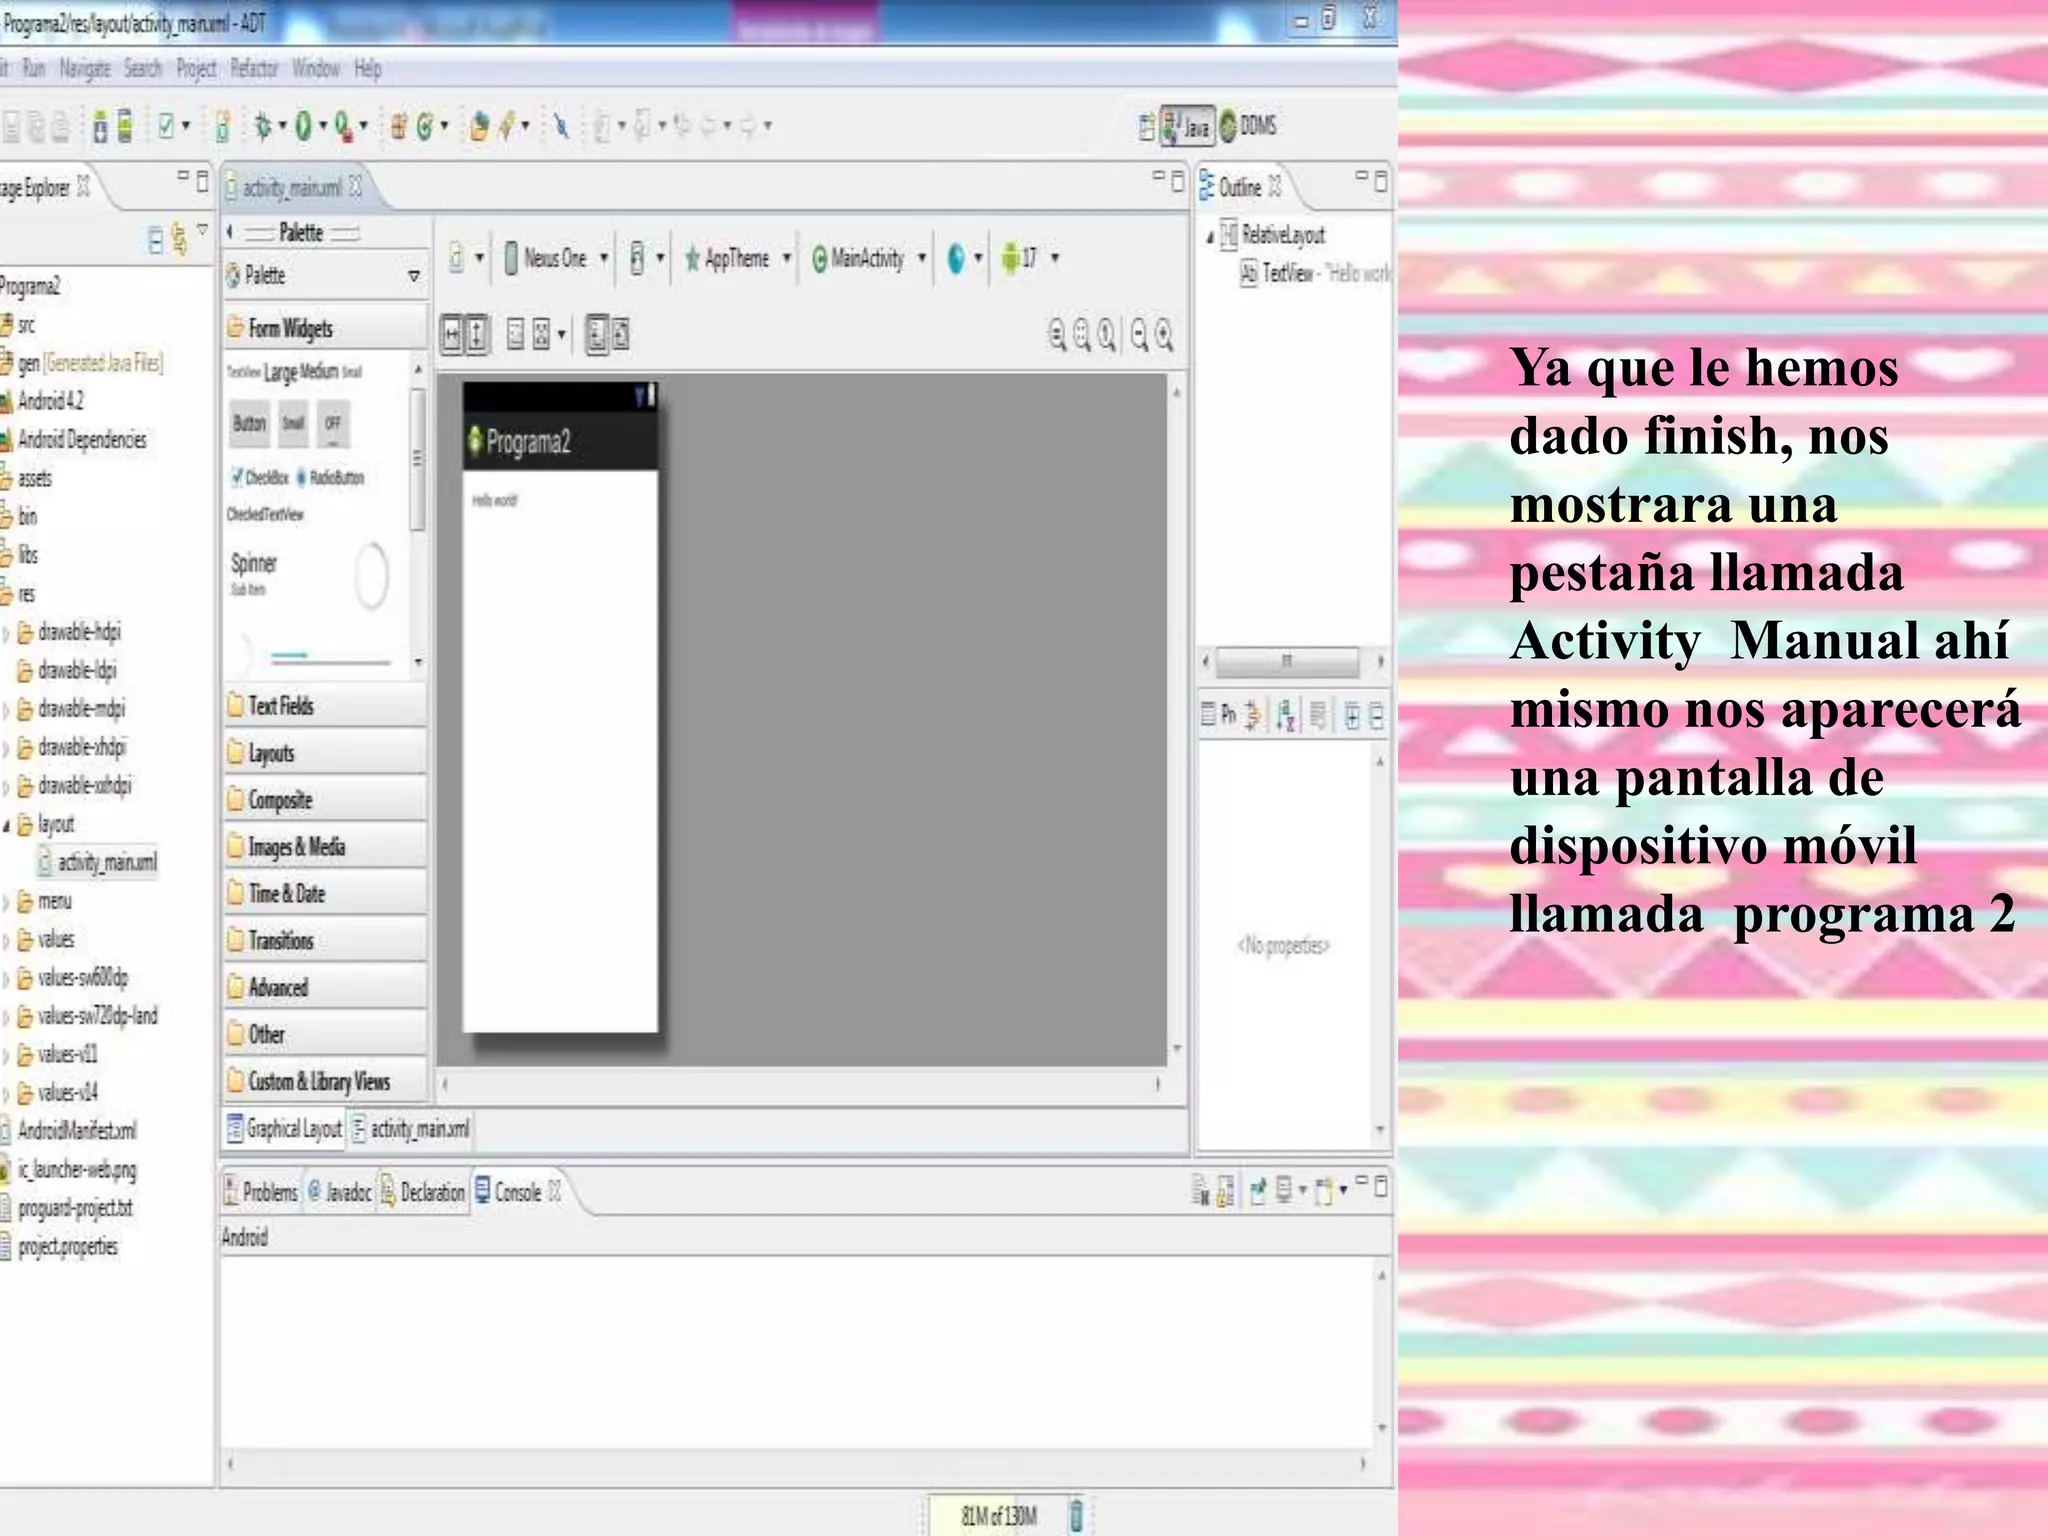Open the Javadoc tab
Screen dimensions: 2048x1536
(x=340, y=1192)
